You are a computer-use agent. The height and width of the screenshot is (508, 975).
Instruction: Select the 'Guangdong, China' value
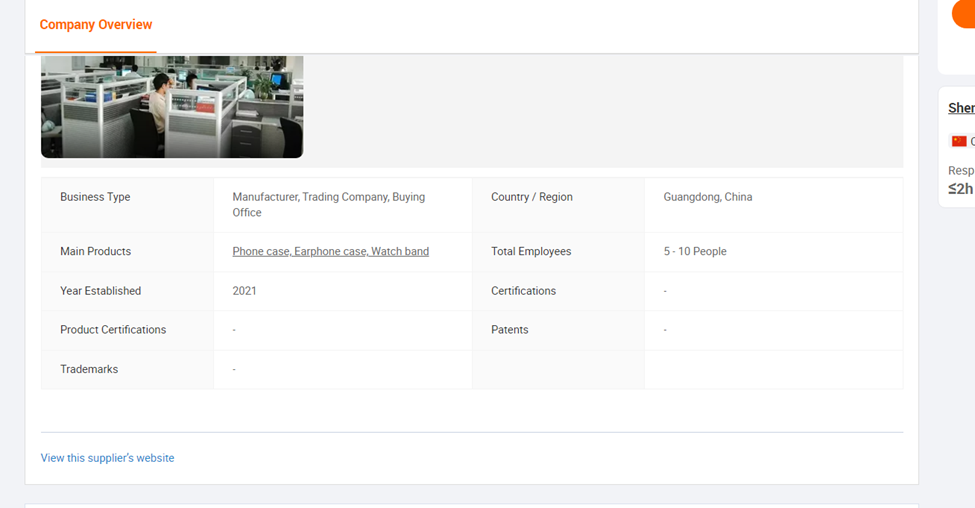(708, 197)
